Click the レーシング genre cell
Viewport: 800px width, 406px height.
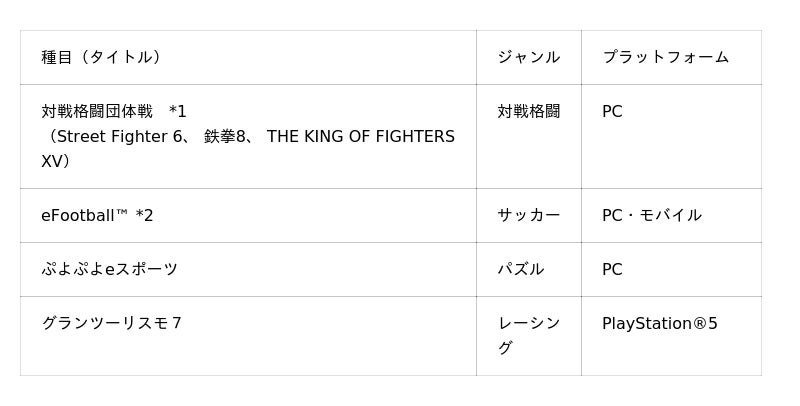528,335
